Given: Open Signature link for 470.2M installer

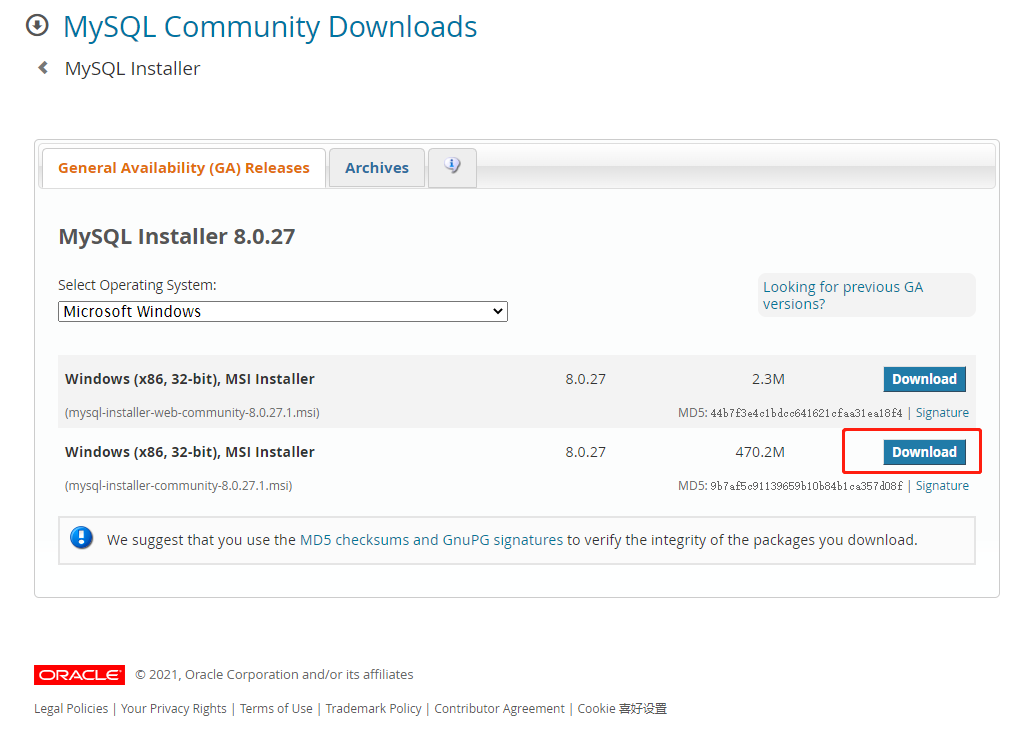Looking at the screenshot, I should tap(942, 485).
